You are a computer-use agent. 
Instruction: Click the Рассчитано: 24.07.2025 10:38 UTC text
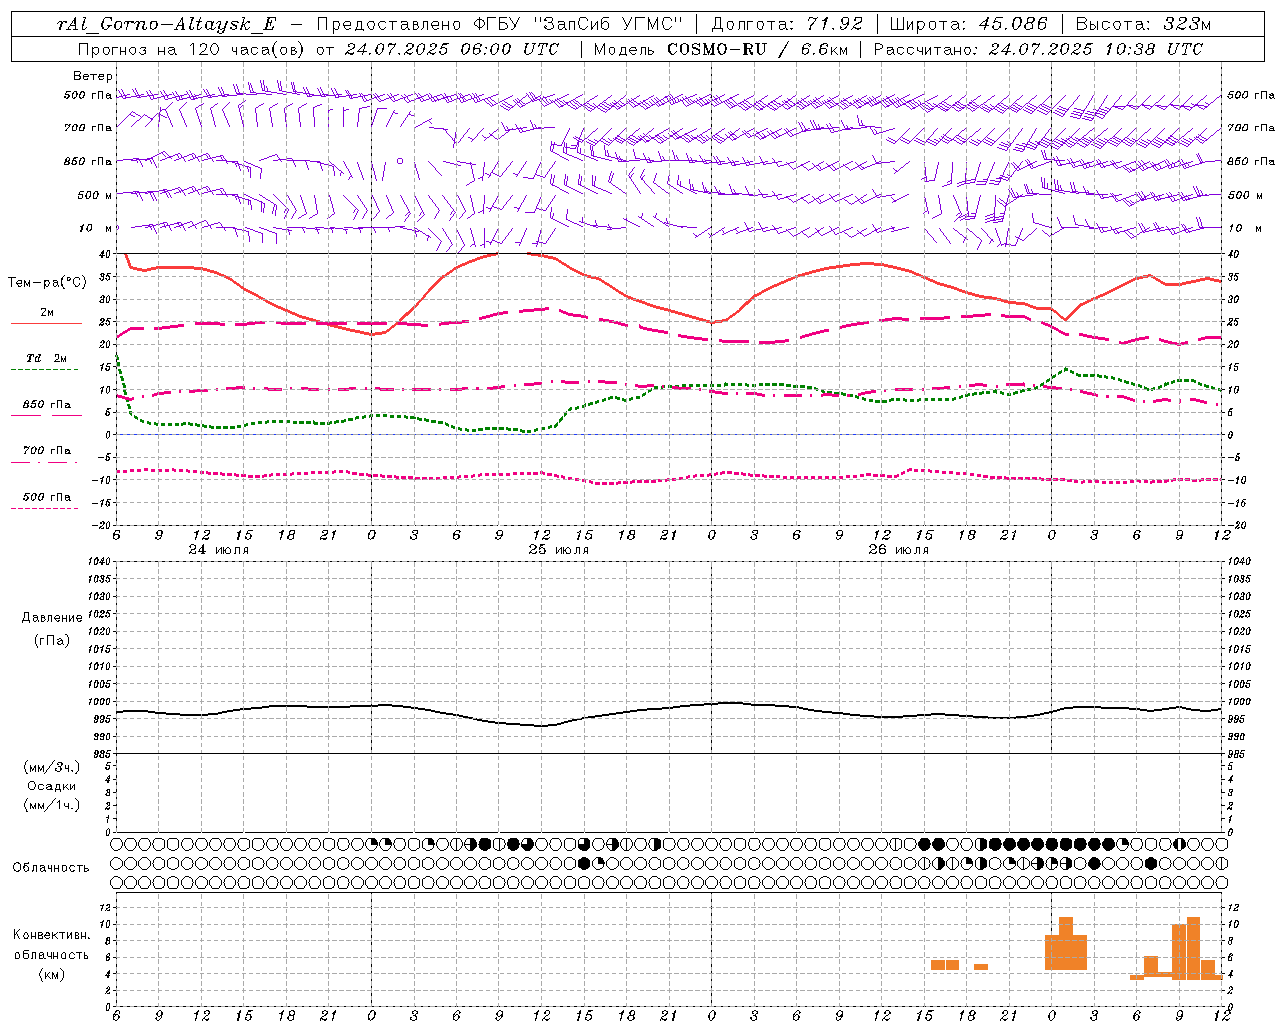pyautogui.click(x=1038, y=49)
